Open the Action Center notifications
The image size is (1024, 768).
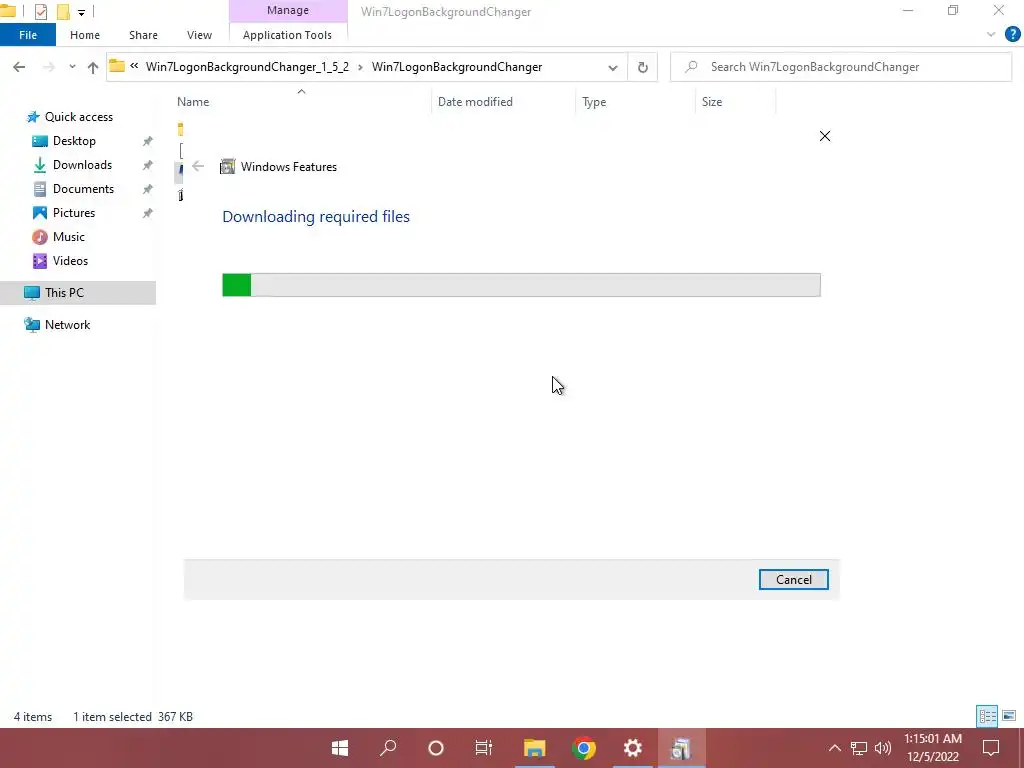pyautogui.click(x=991, y=748)
